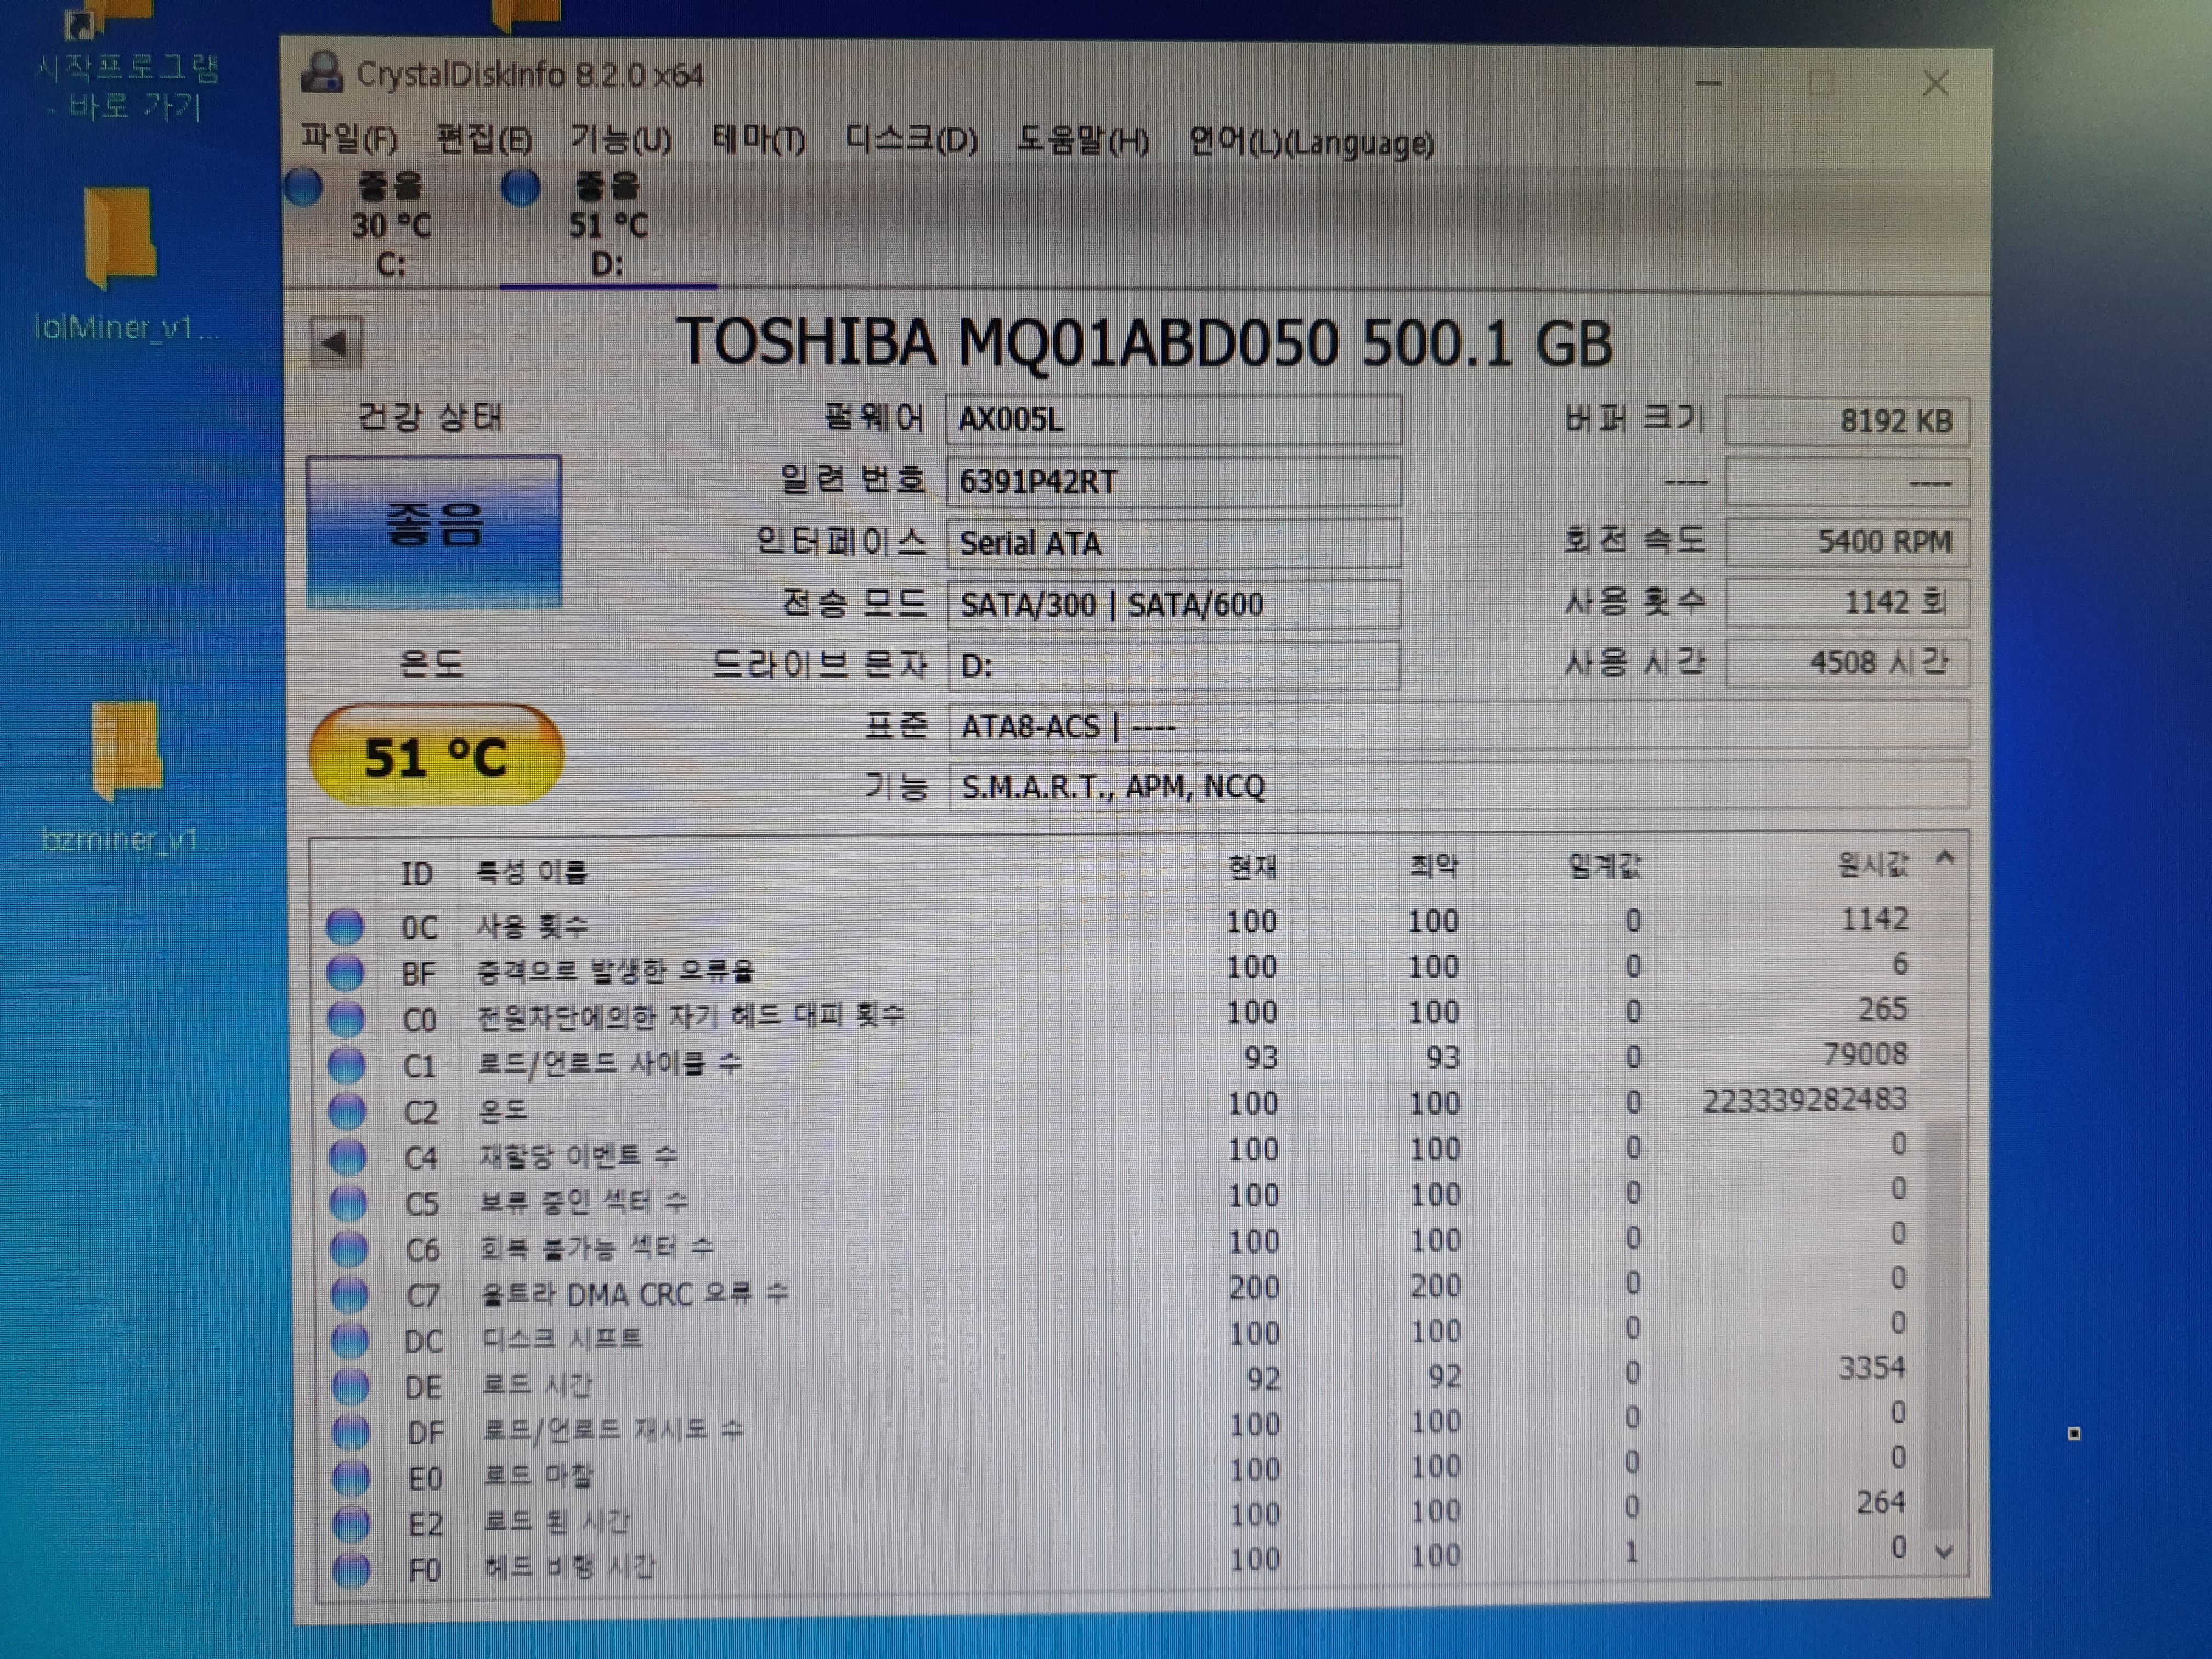The image size is (2212, 1659).
Task: Click the scroll down arrow of attribute list
Action: (1944, 1552)
